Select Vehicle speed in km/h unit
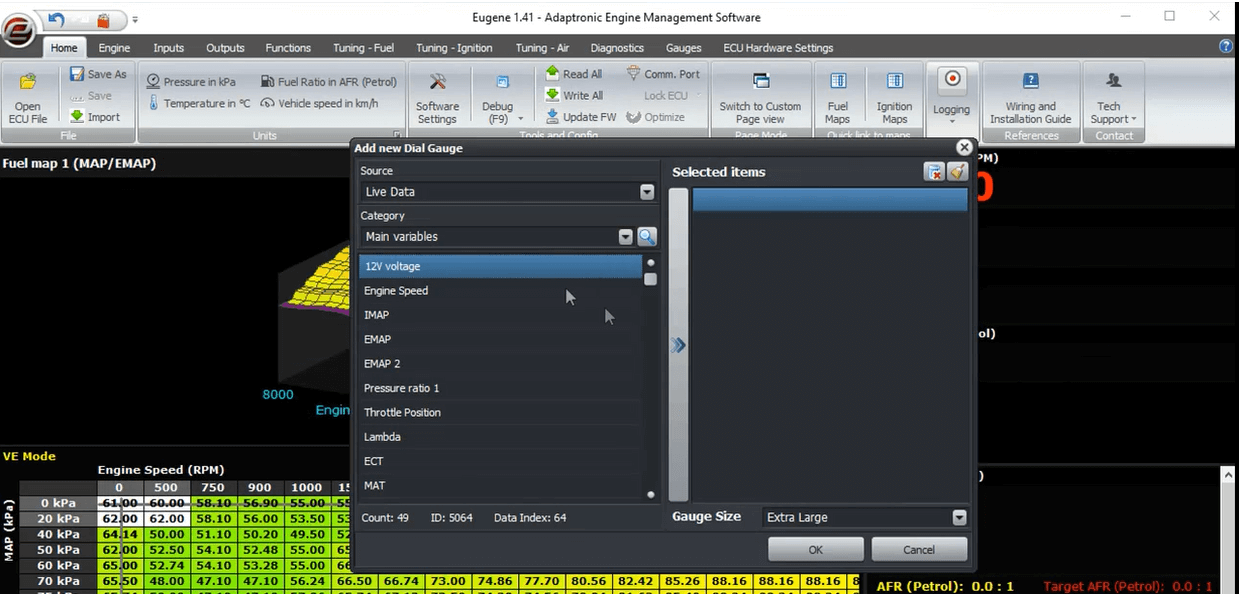The width and height of the screenshot is (1239, 594). coord(319,103)
